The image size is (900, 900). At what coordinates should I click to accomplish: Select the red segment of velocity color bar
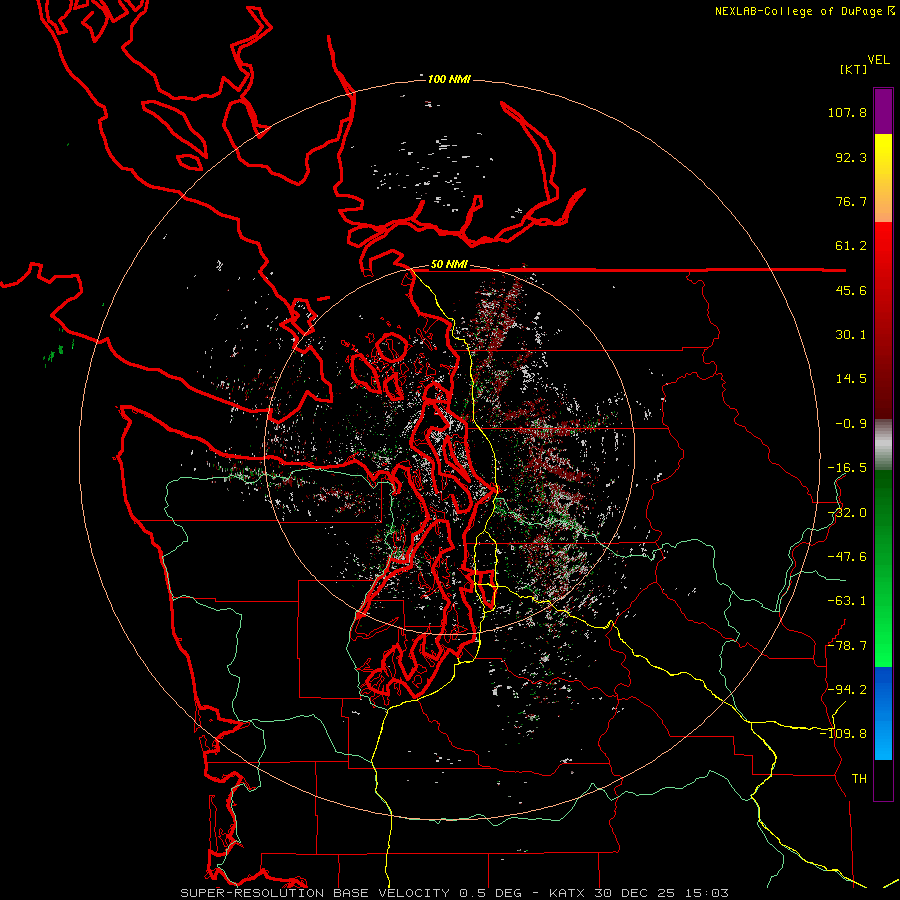click(883, 320)
